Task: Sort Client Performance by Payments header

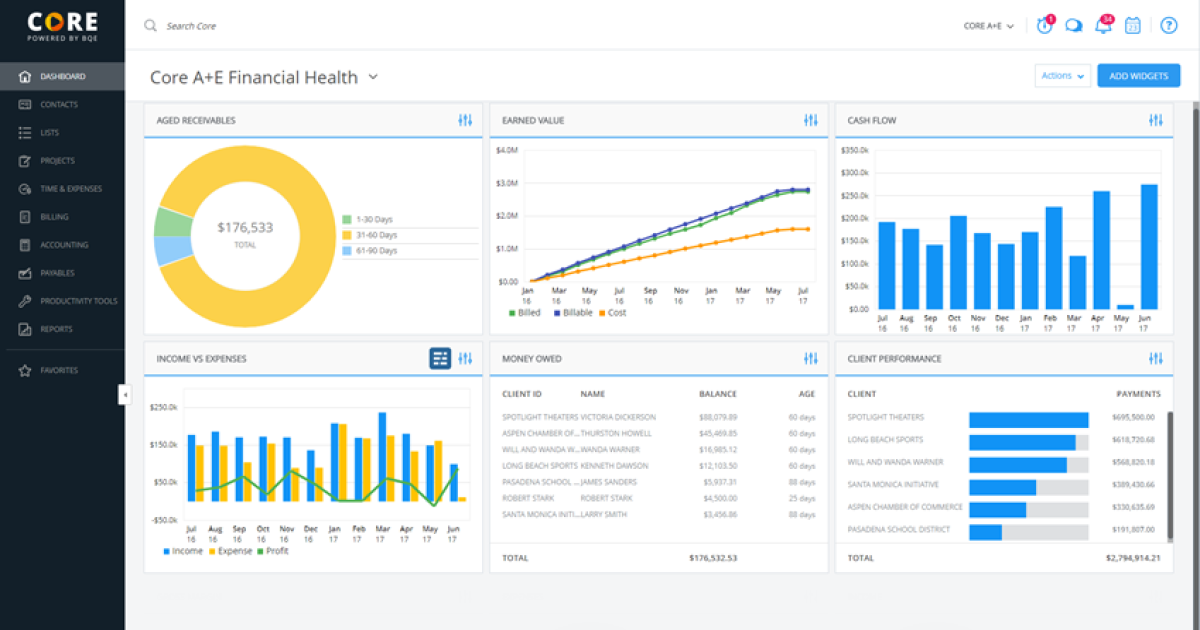Action: (1139, 394)
